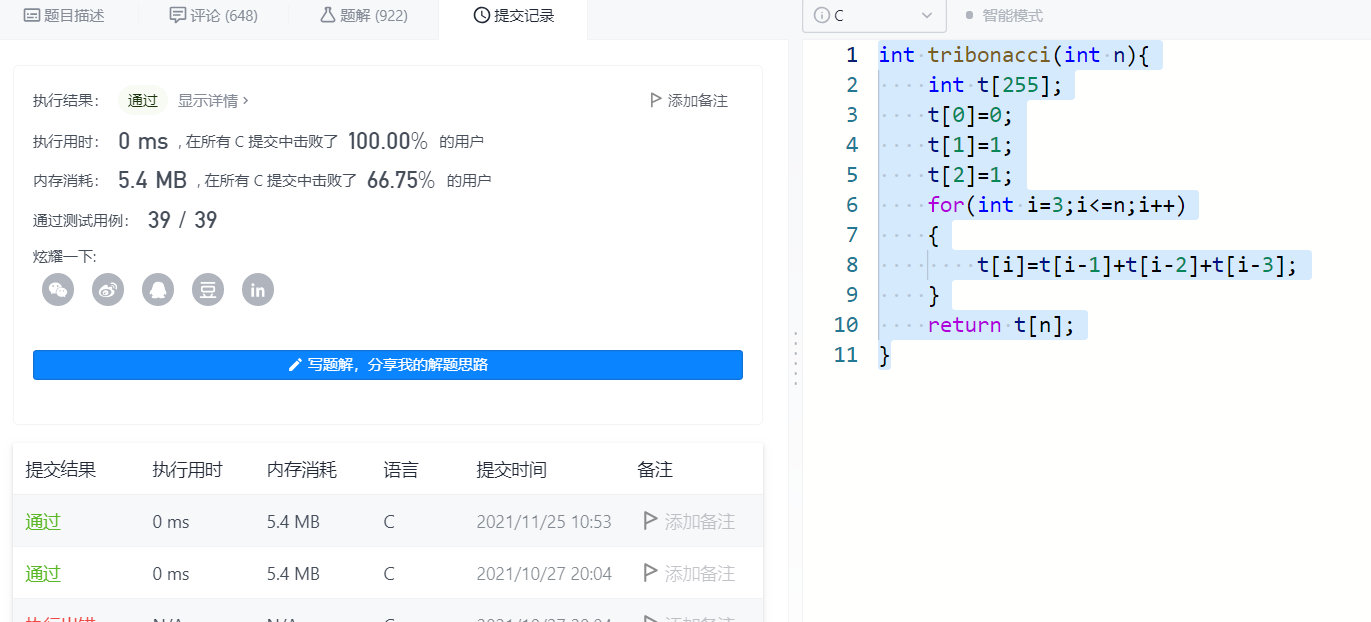Click the 100.00% runtime percentile

pos(388,141)
